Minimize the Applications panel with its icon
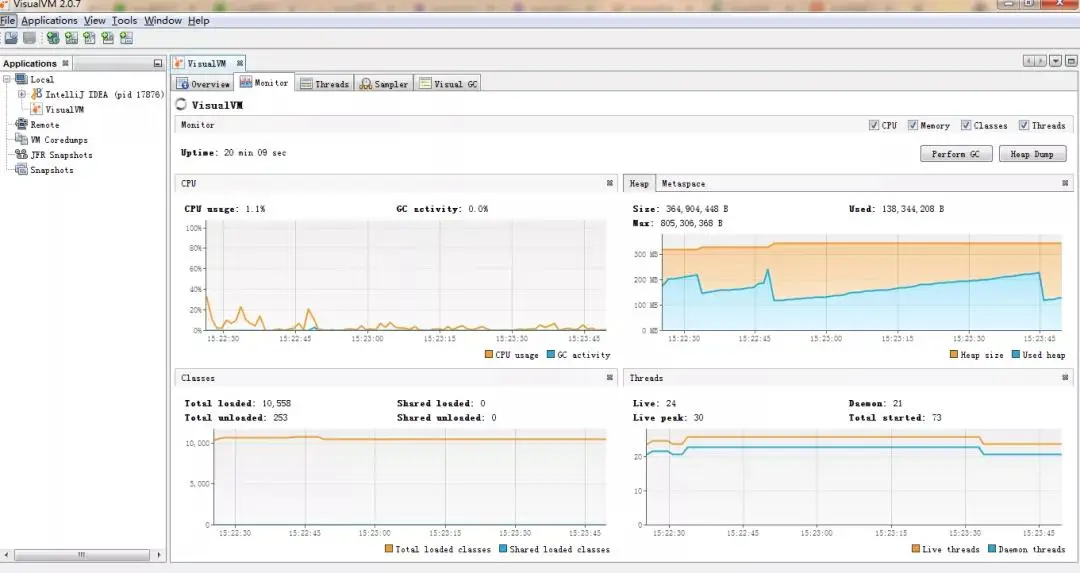This screenshot has height=573, width=1080. tap(158, 63)
